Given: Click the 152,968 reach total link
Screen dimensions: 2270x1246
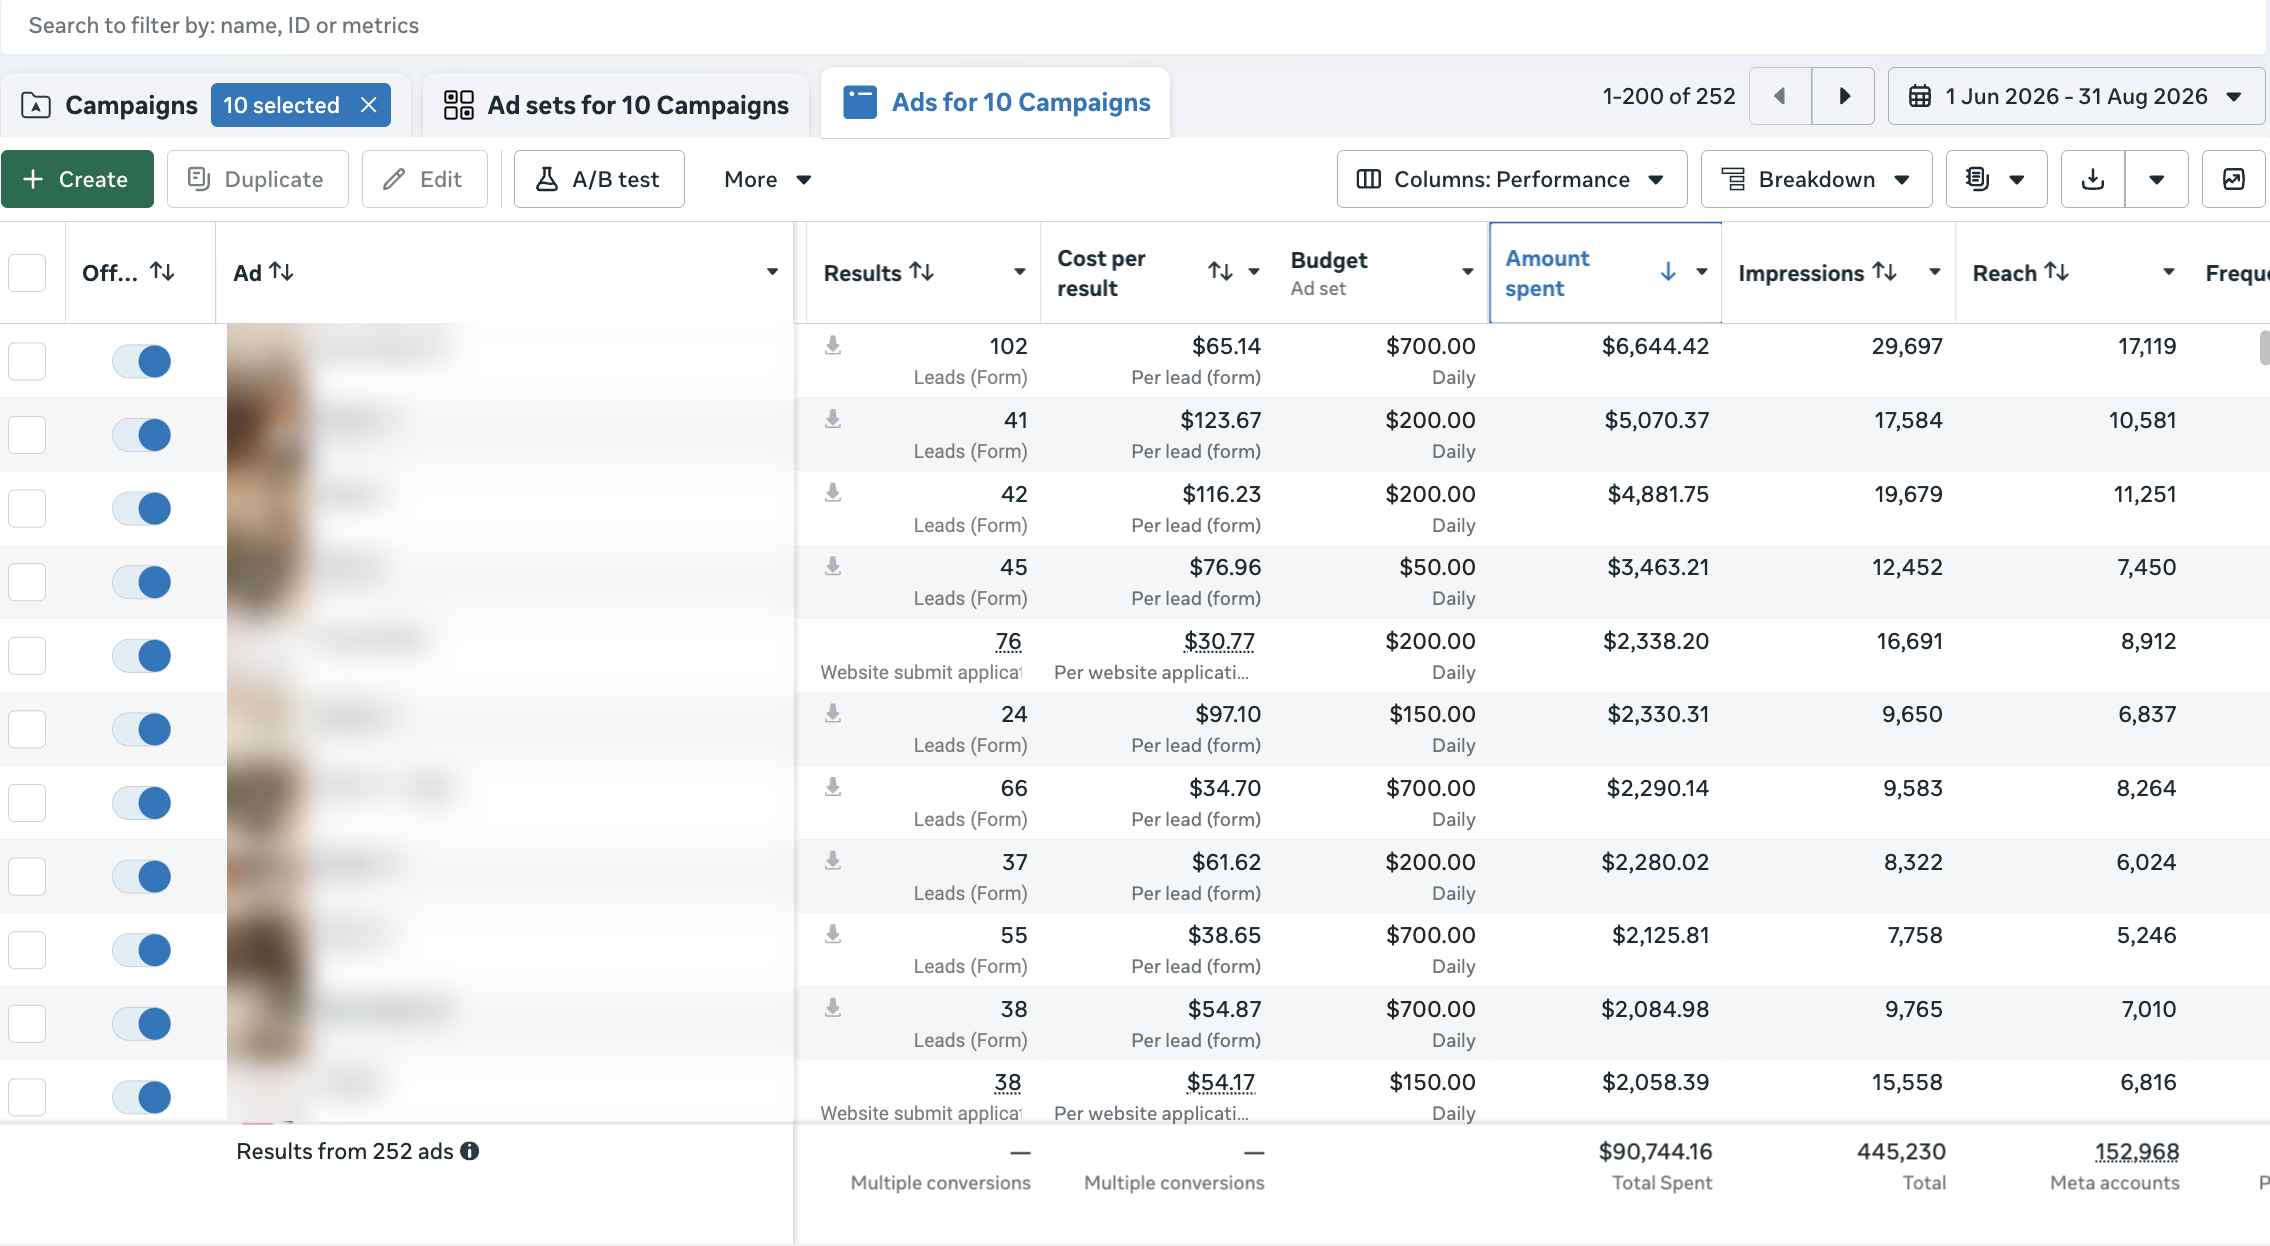Looking at the screenshot, I should click(2137, 1151).
